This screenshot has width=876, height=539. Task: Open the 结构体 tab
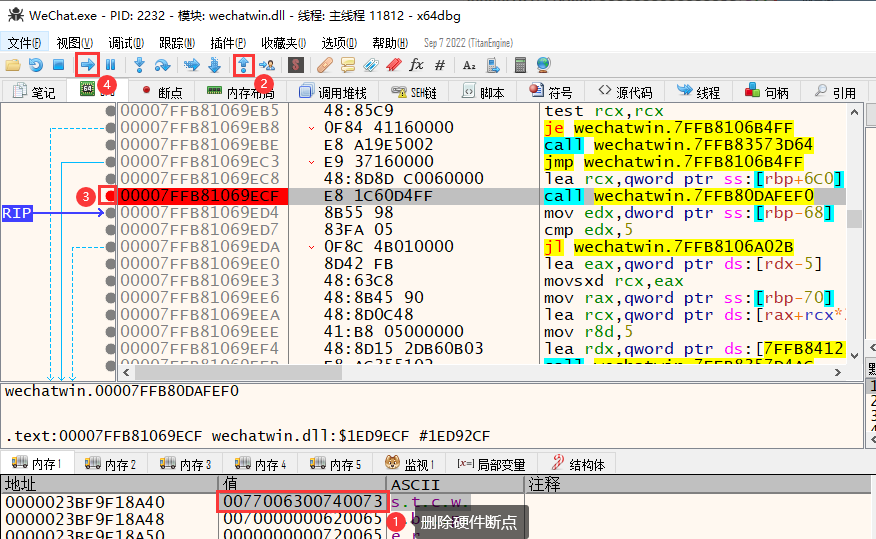click(578, 464)
